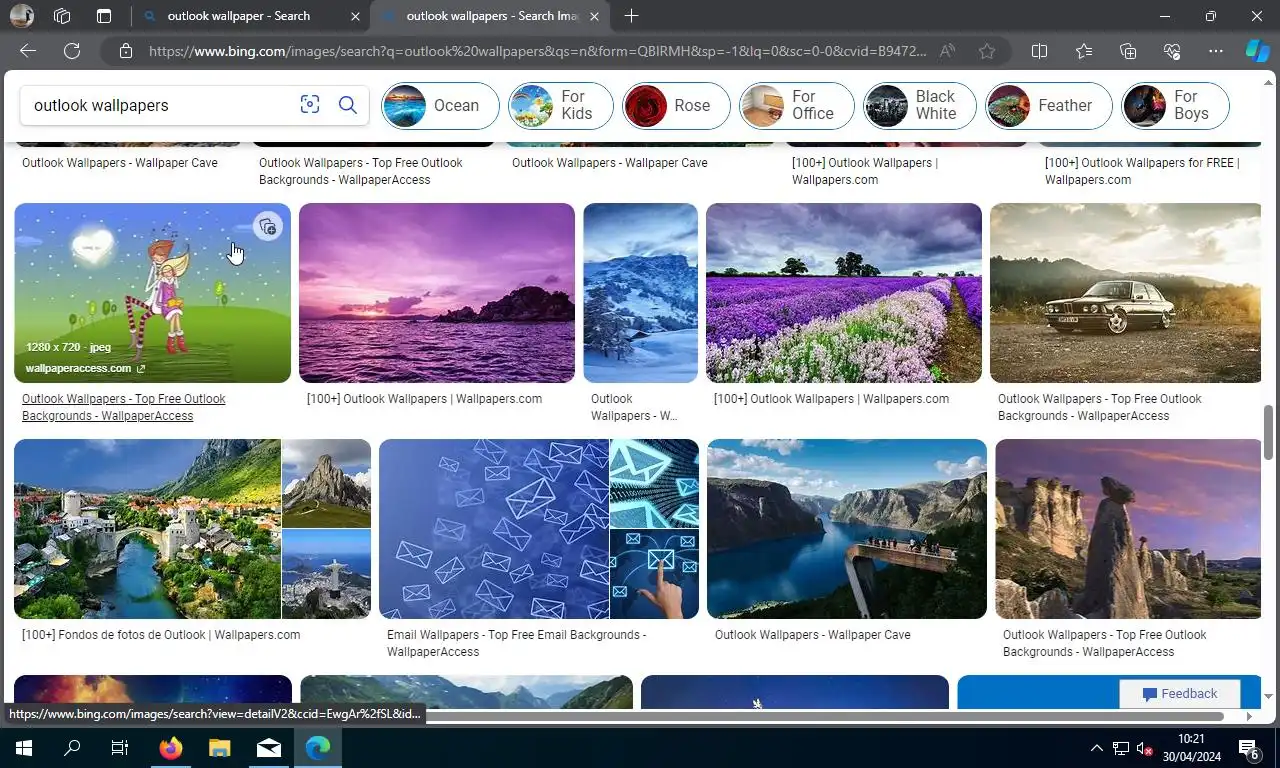Filter results by Rose chip
1280x768 pixels.
[676, 106]
